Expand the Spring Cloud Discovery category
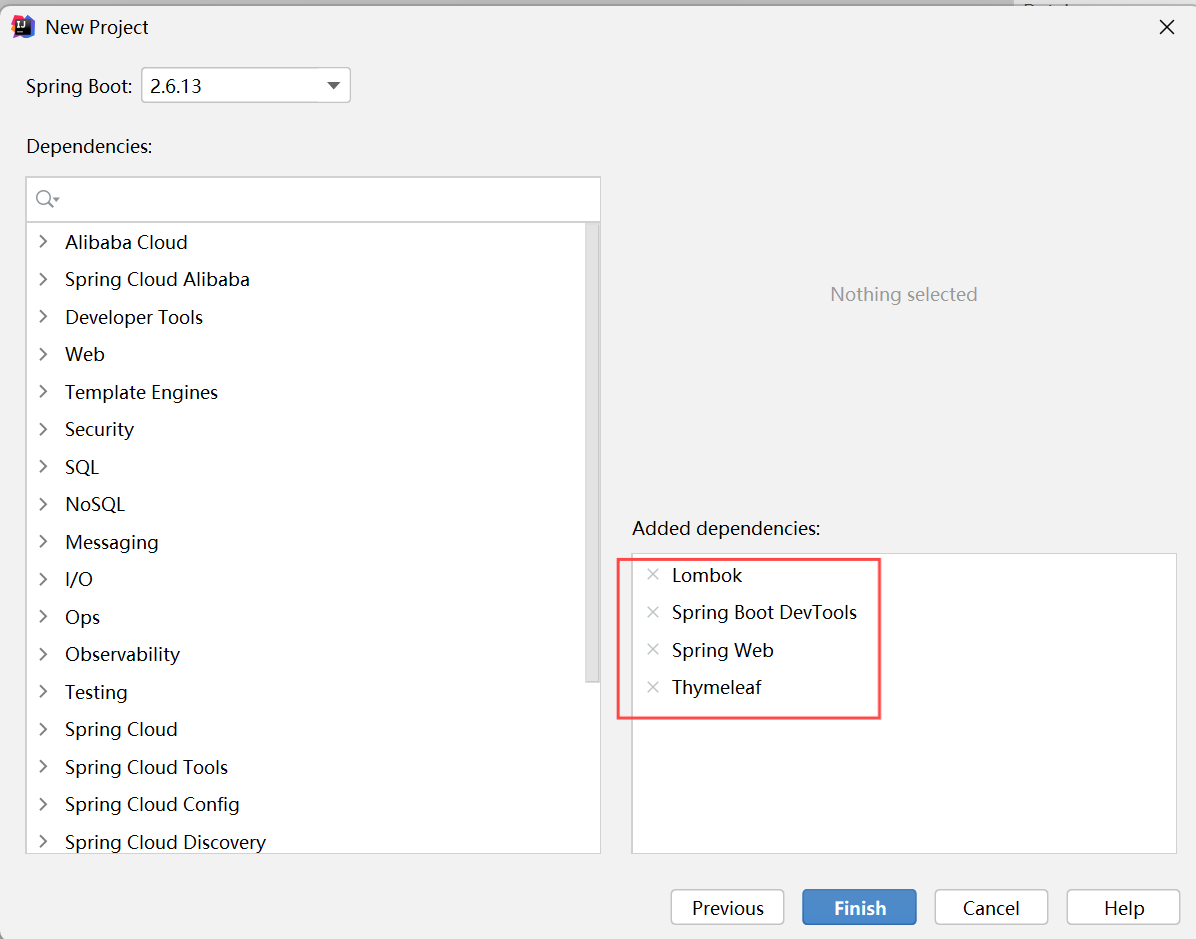This screenshot has height=939, width=1196. (43, 841)
